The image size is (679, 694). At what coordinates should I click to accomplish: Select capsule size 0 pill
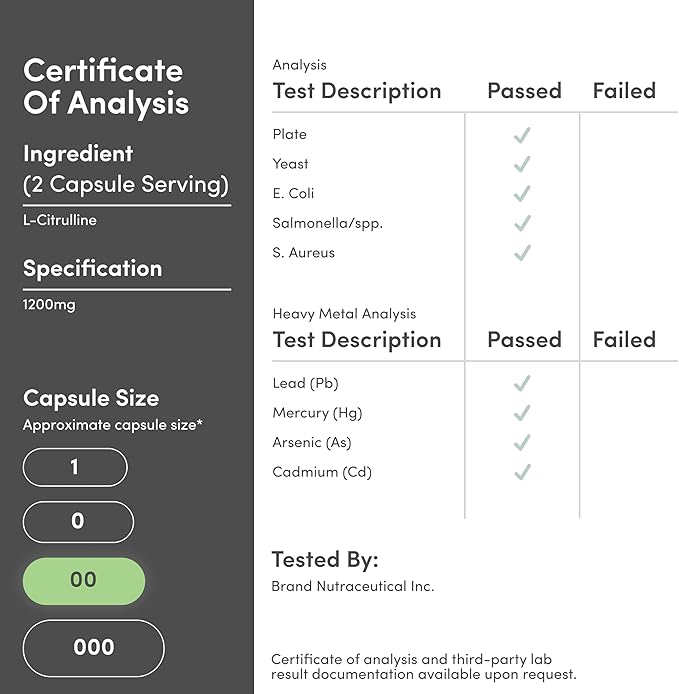tap(78, 522)
